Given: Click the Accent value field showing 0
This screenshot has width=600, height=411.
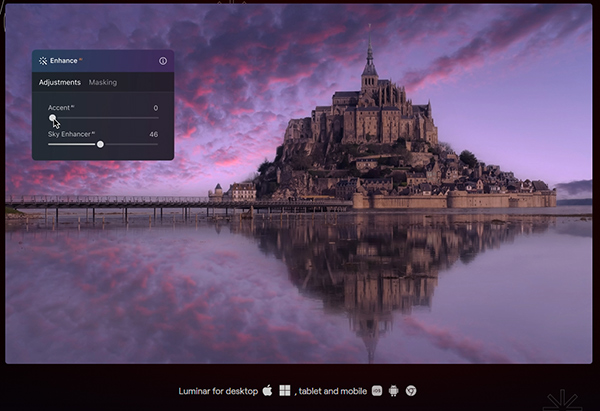Looking at the screenshot, I should pyautogui.click(x=155, y=107).
